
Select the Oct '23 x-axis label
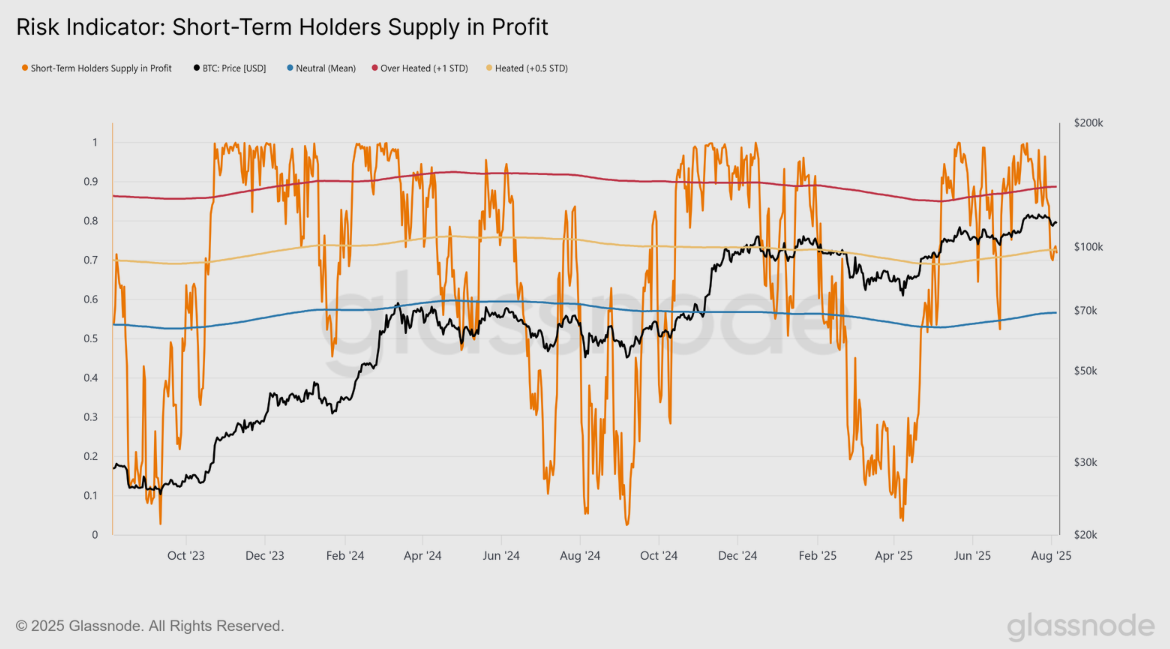[186, 555]
